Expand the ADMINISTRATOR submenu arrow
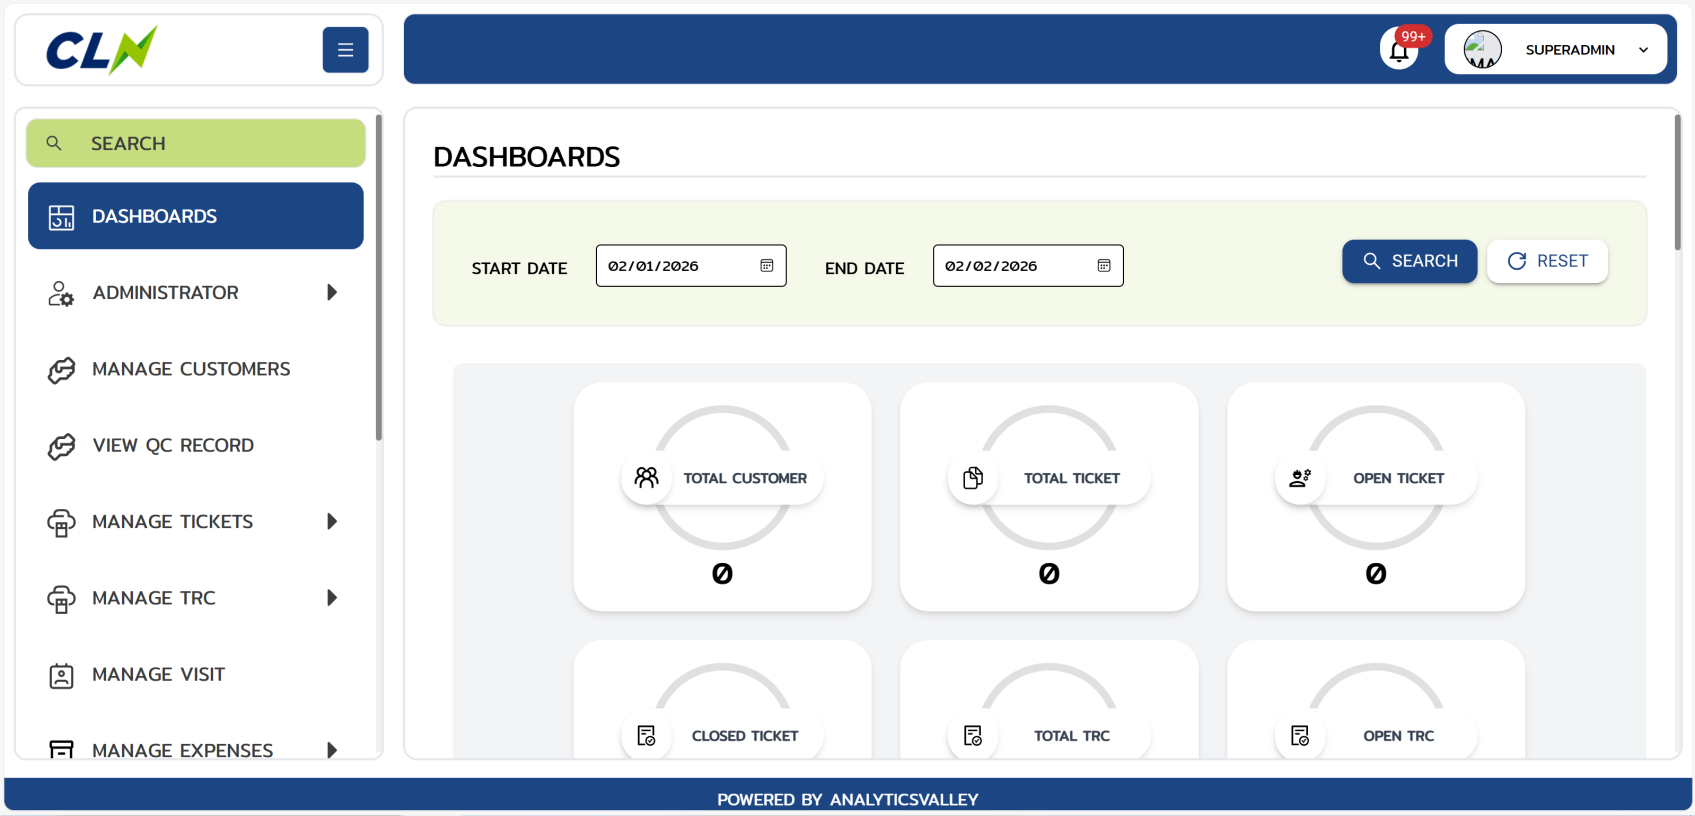Screen dimensions: 1695x816 [x=332, y=292]
